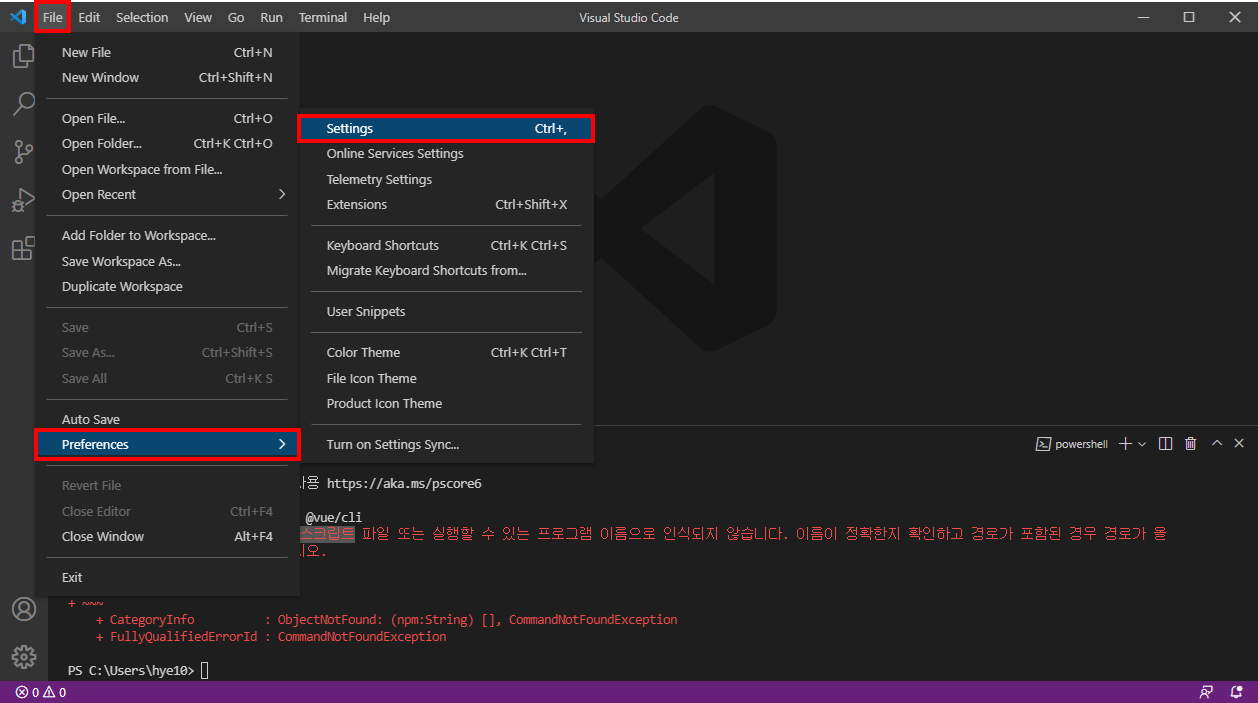Open the Accounts icon in activity bar
Image resolution: width=1258 pixels, height=703 pixels.
[x=23, y=609]
